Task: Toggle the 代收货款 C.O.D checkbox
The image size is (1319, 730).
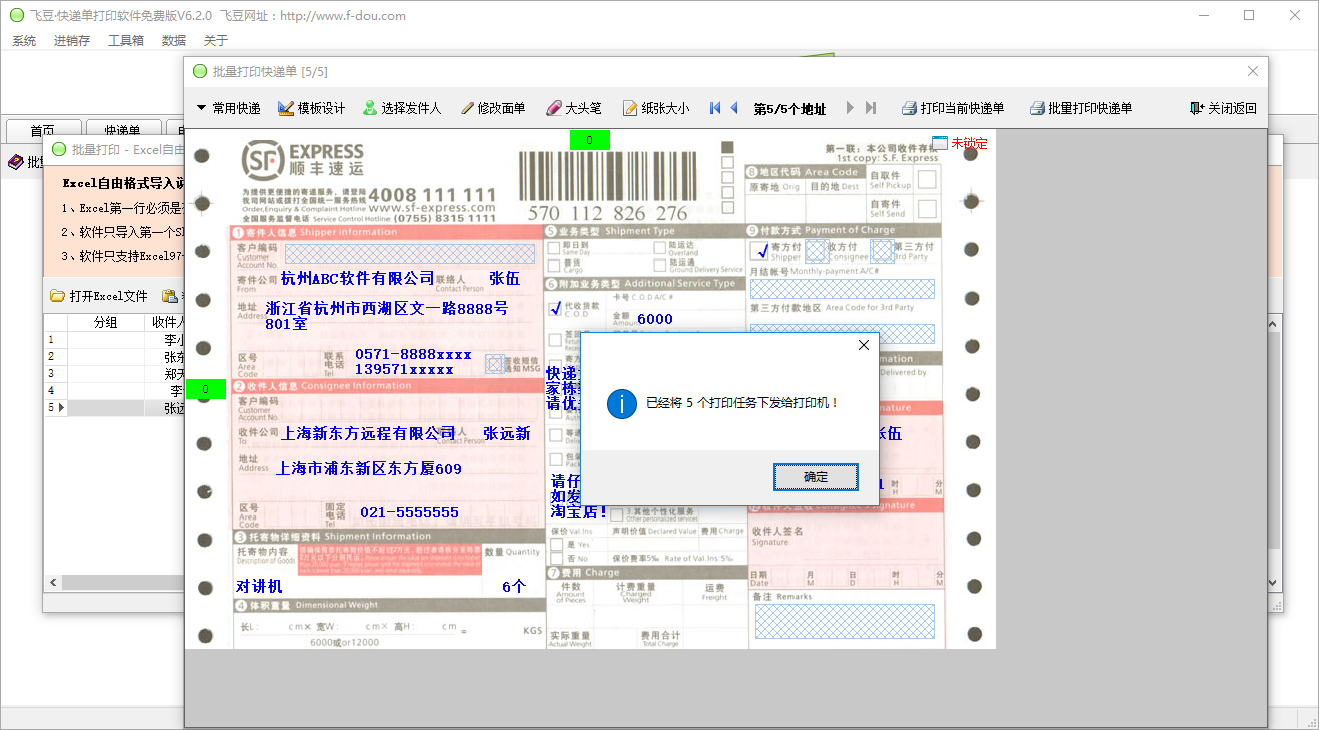Action: point(555,309)
